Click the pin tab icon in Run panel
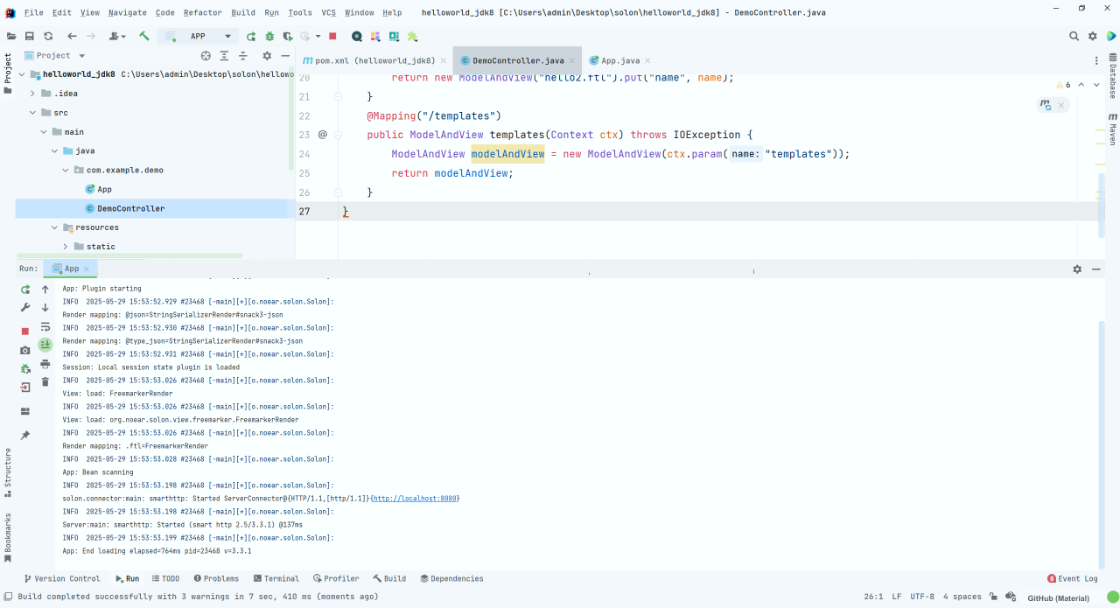This screenshot has height=608, width=1120. click(25, 435)
